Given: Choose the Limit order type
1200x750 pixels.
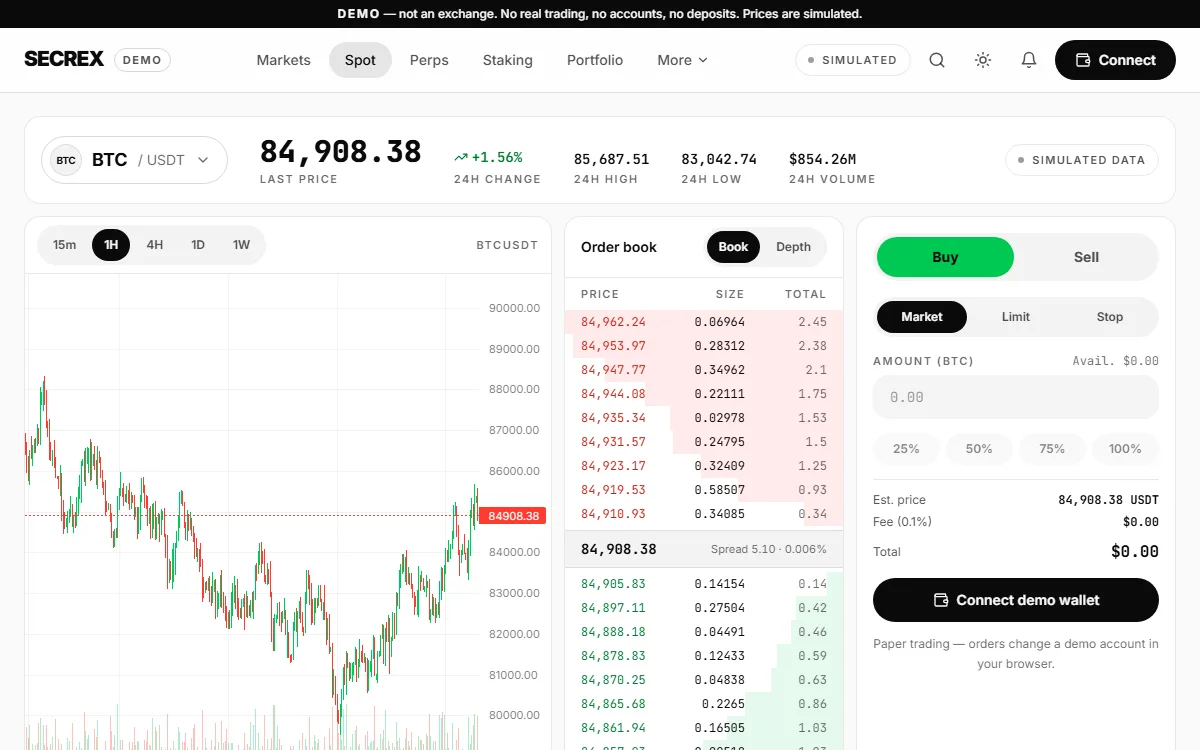Looking at the screenshot, I should point(1016,317).
